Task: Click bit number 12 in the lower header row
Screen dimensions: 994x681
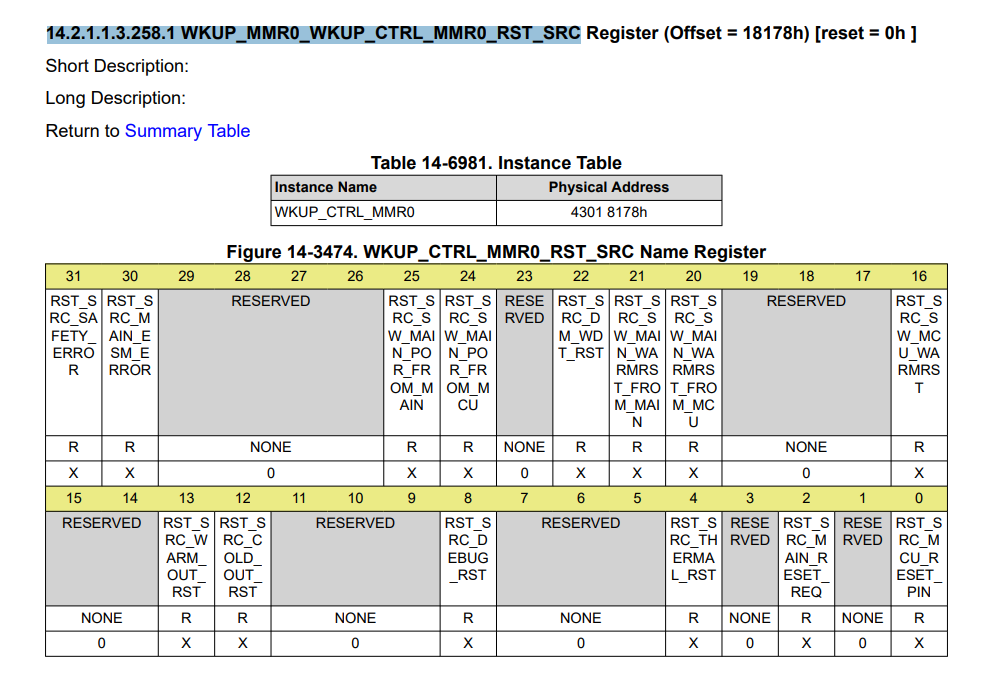Action: pos(243,498)
